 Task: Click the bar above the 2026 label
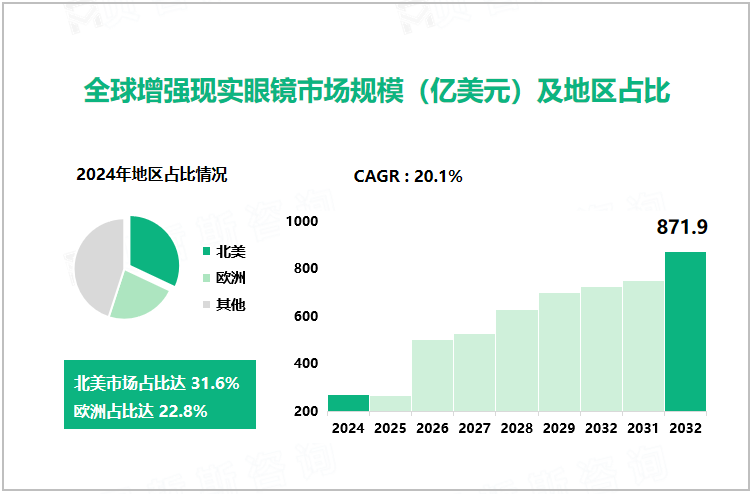[432, 376]
